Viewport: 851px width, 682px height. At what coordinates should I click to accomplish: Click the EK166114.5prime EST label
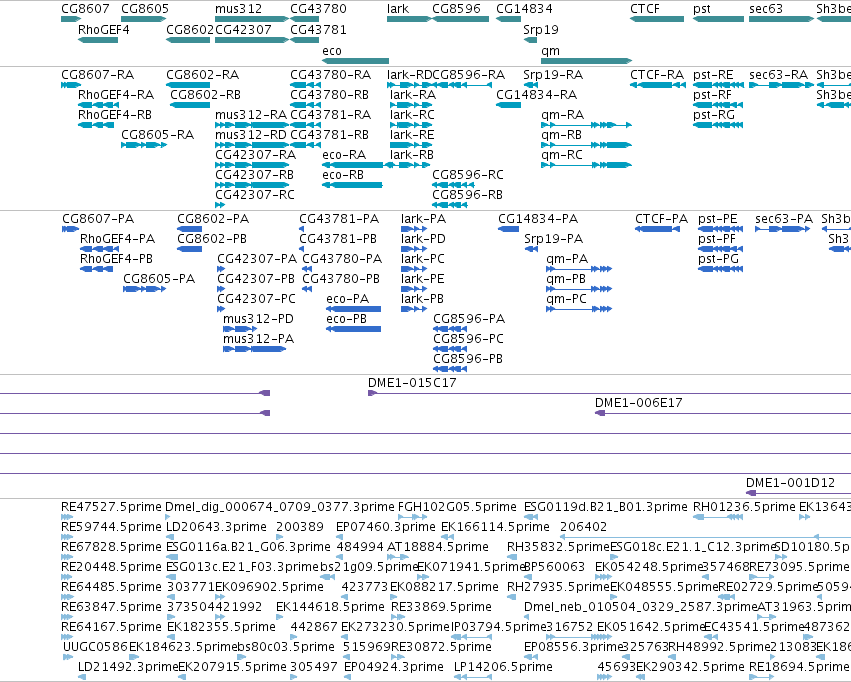pos(495,527)
